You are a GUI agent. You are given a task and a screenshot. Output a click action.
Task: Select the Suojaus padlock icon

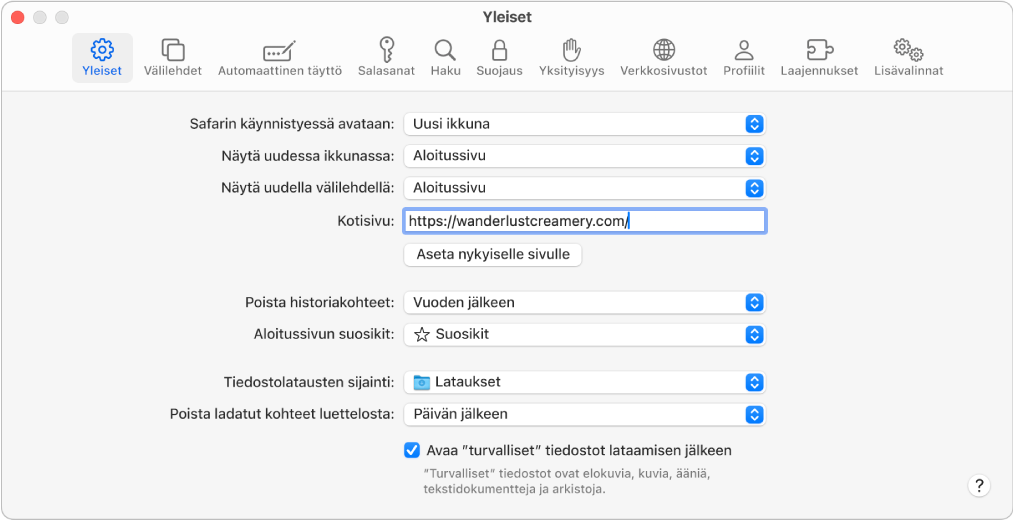coord(498,50)
